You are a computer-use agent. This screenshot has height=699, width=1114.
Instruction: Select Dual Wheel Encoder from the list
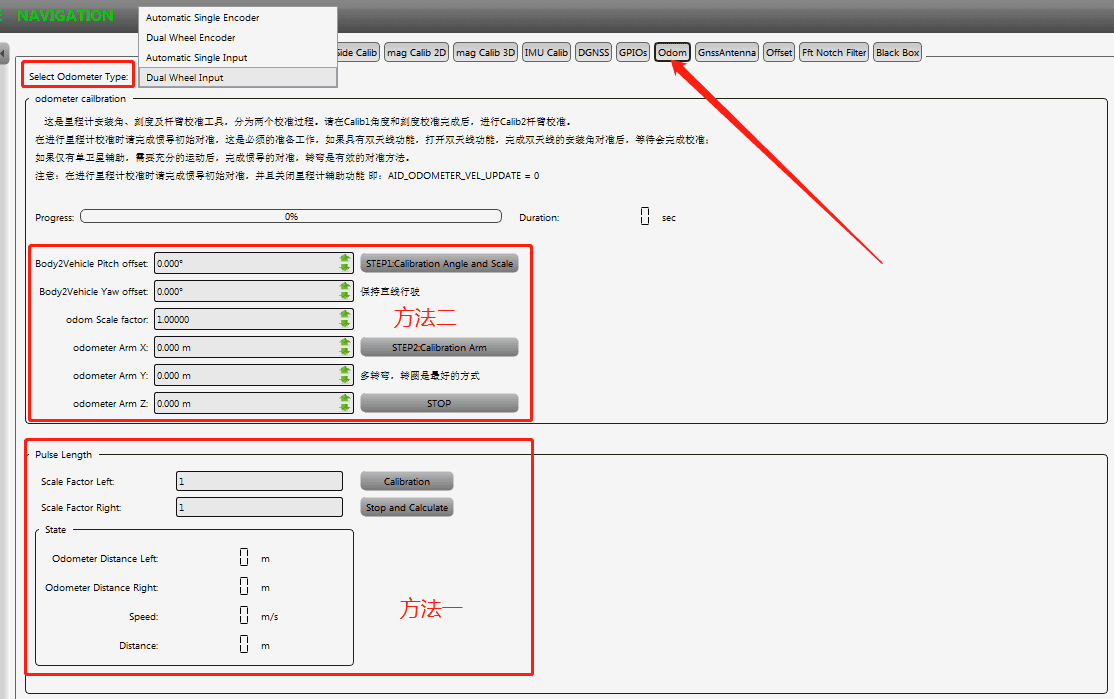[x=190, y=38]
